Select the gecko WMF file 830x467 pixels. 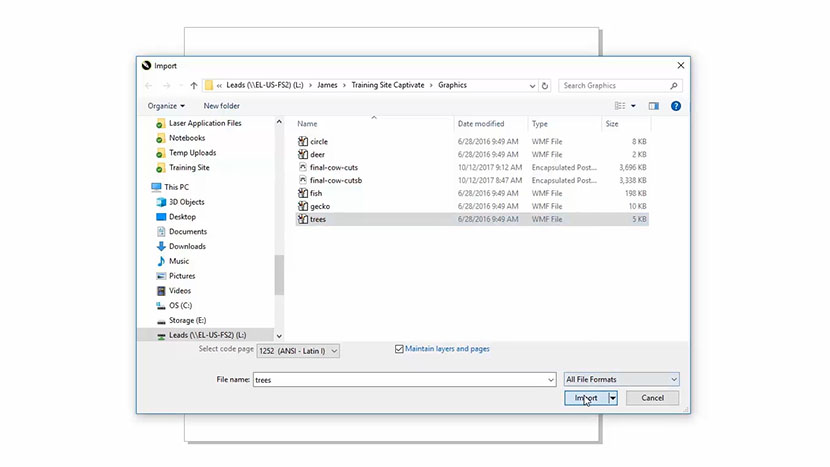point(320,206)
